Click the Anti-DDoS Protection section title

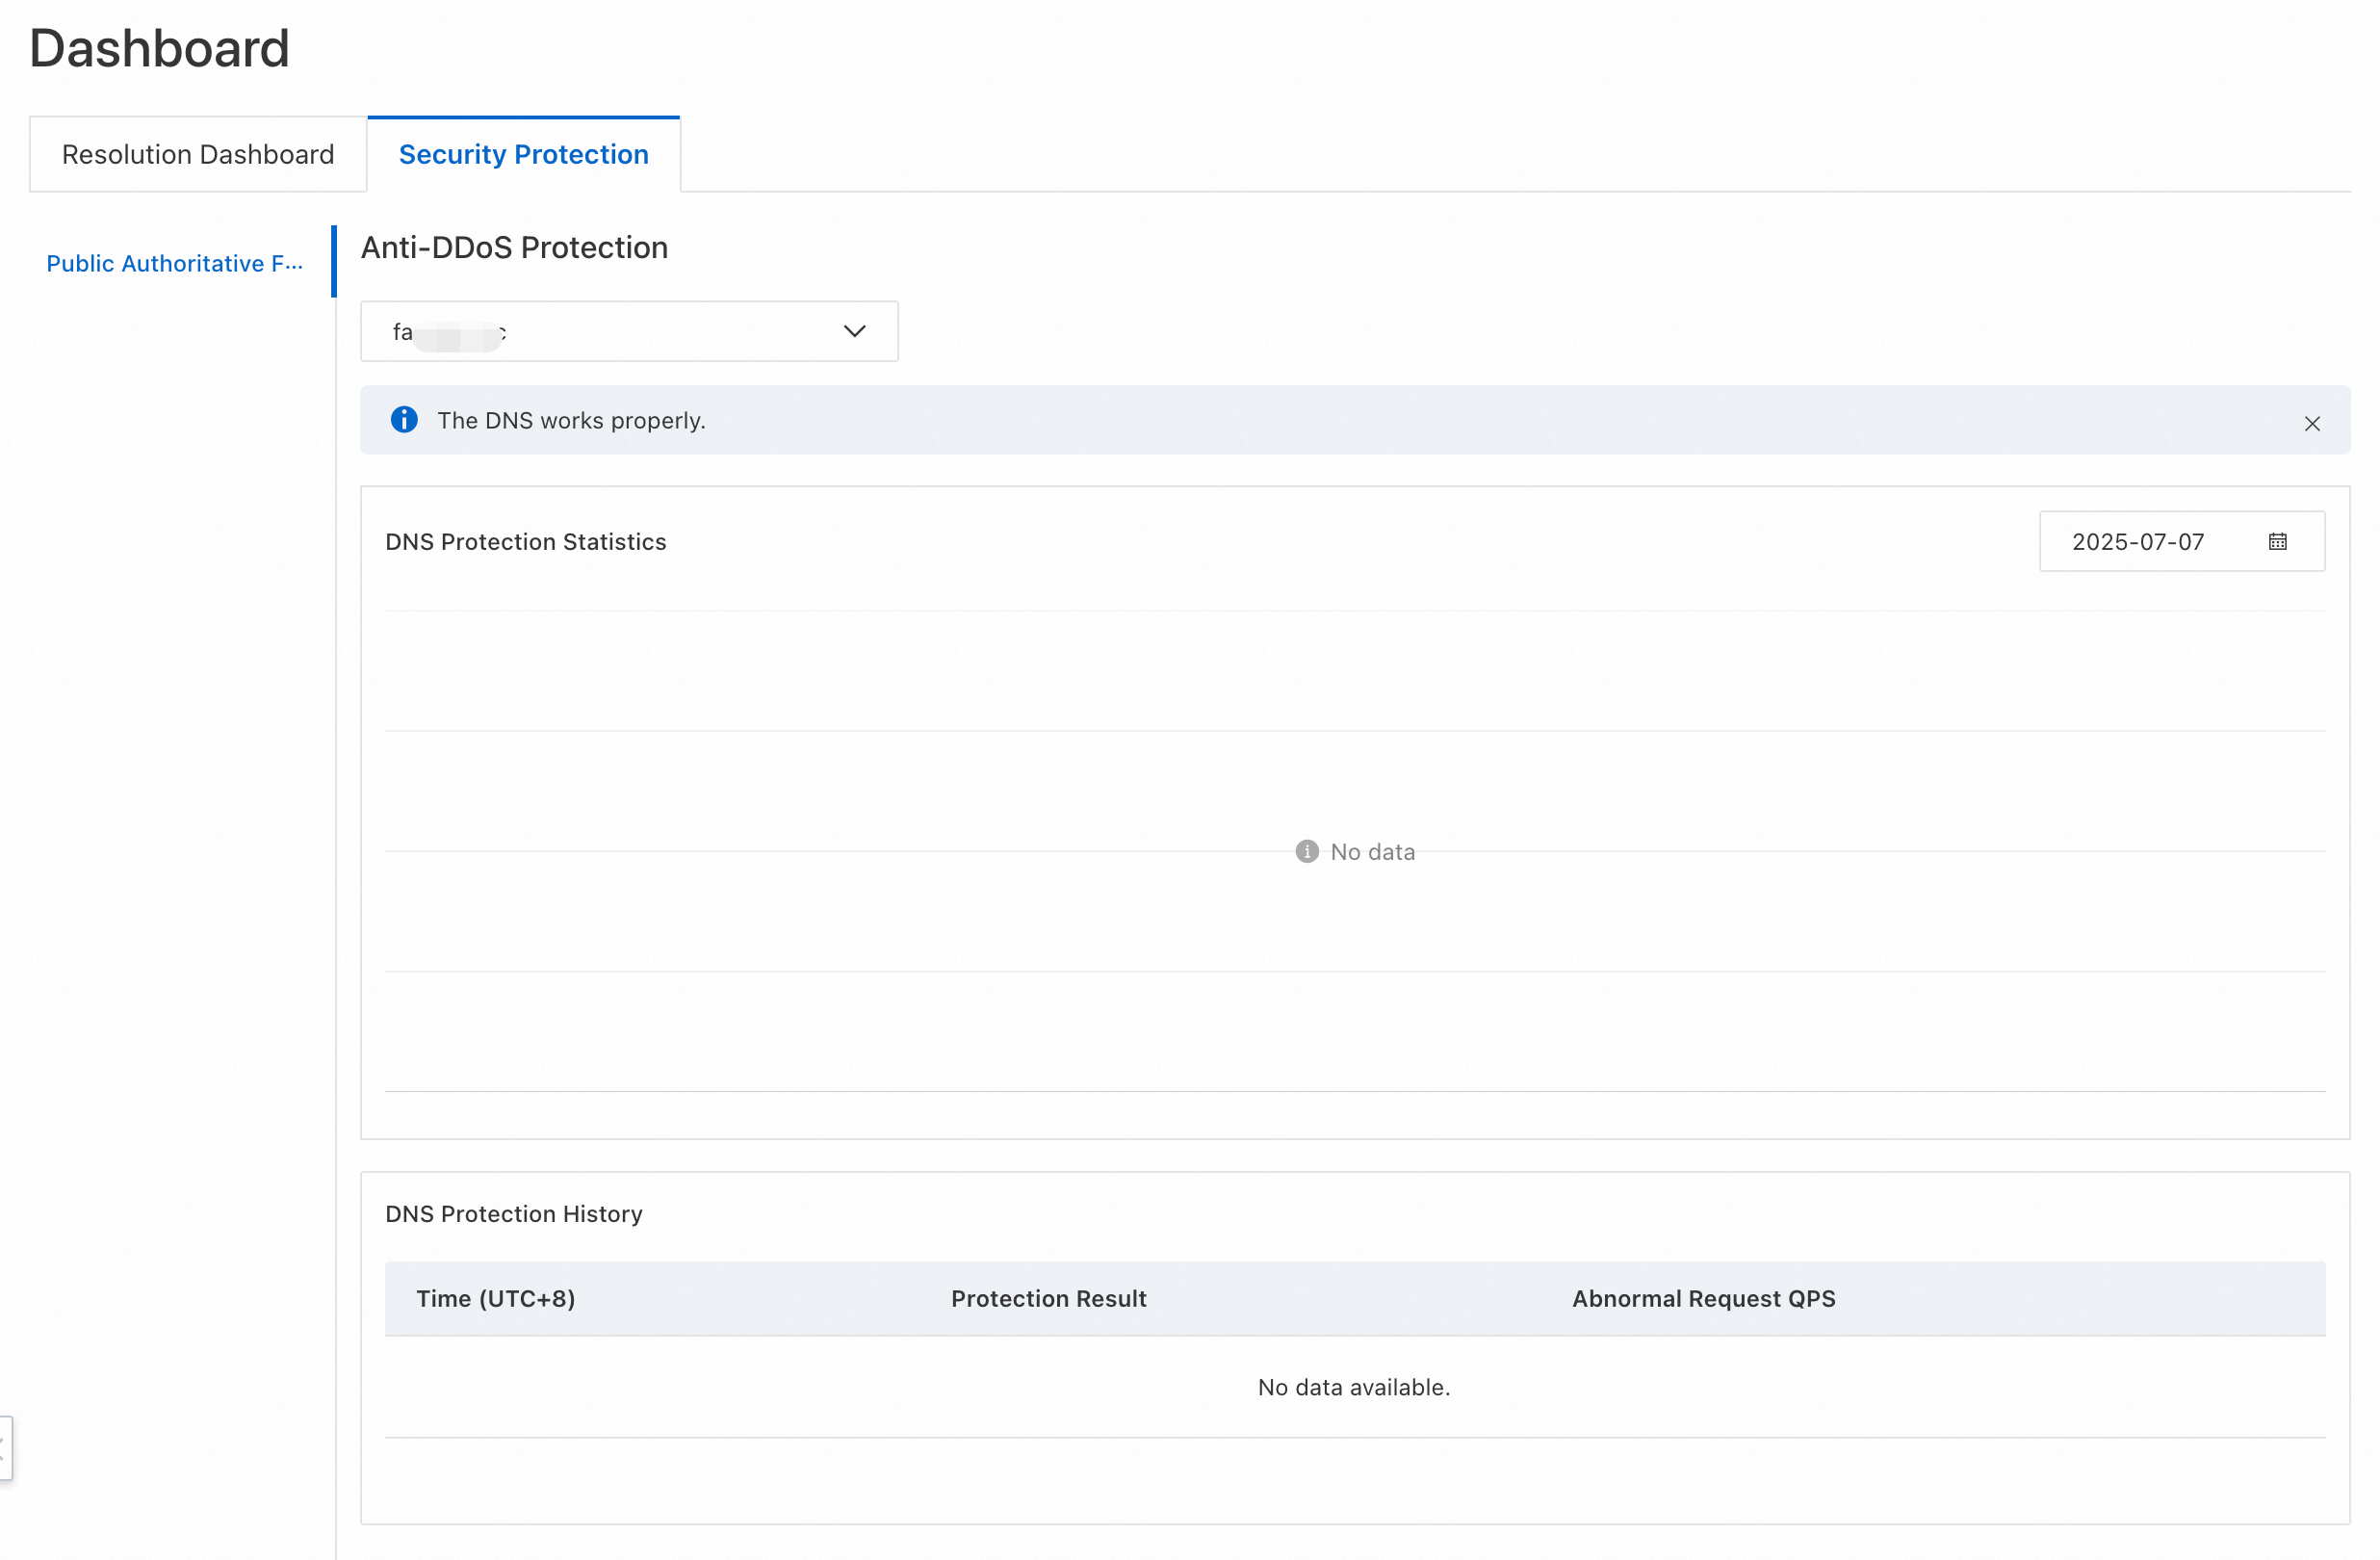(x=514, y=247)
